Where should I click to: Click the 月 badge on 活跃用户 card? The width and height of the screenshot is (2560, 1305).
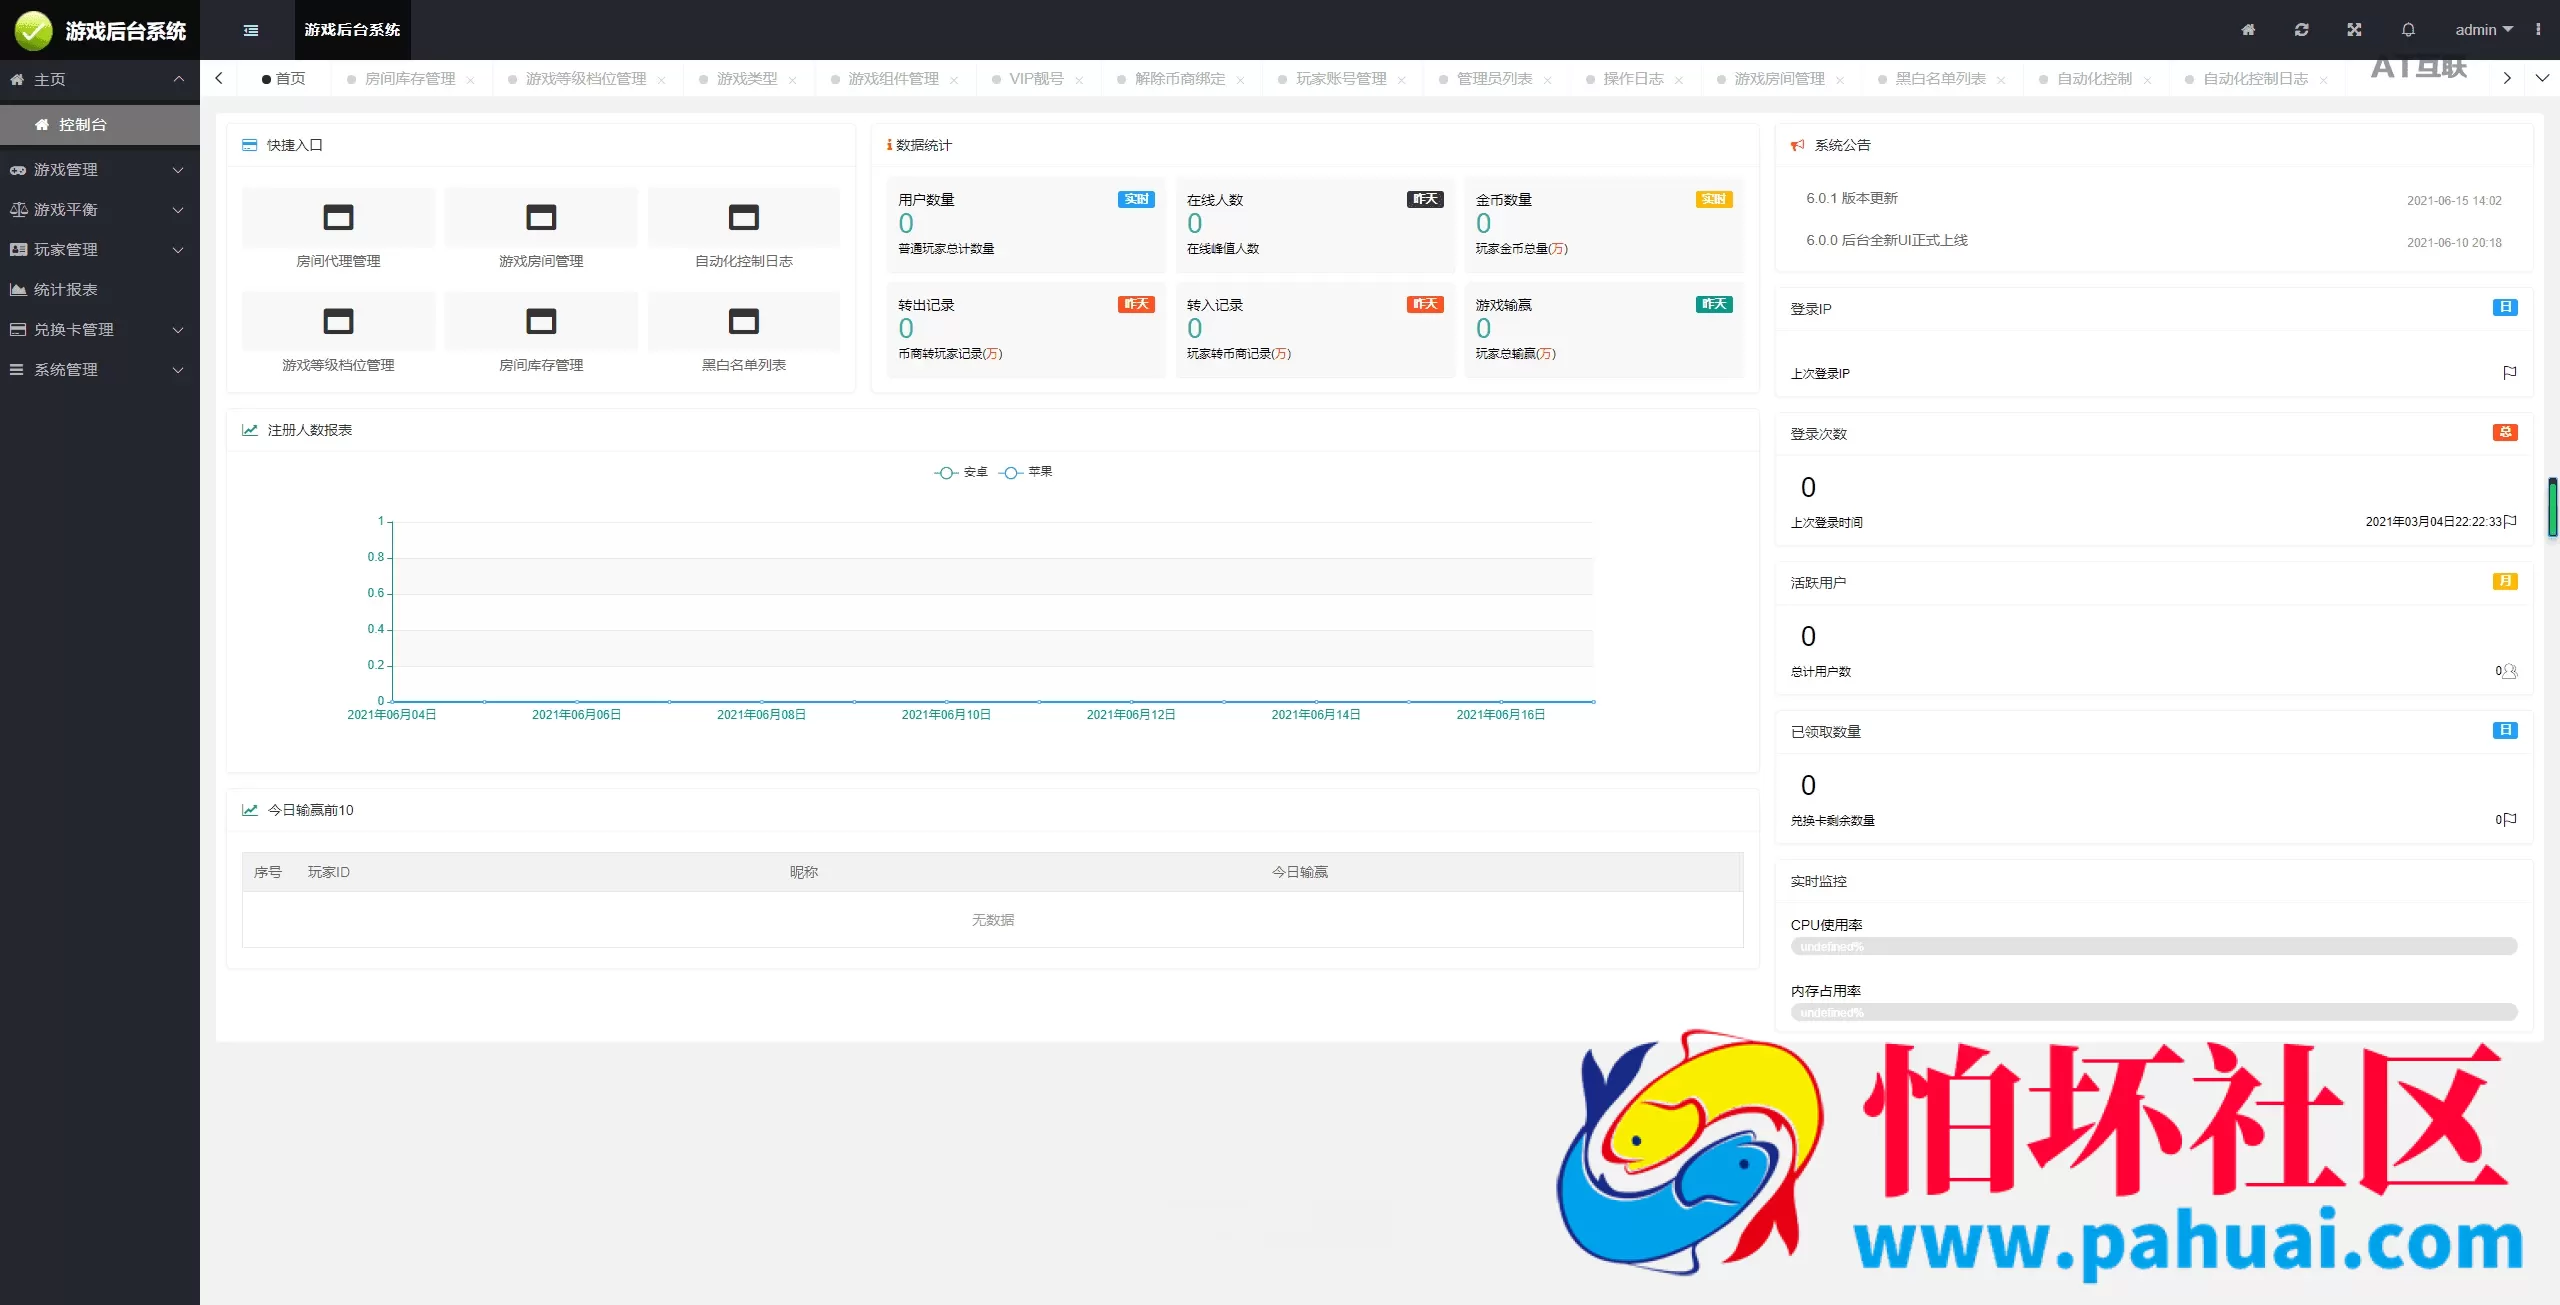coord(2505,582)
